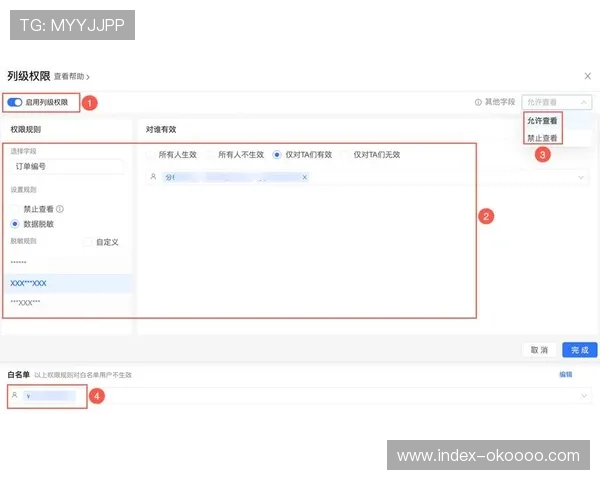This screenshot has width=600, height=480.
Task: Select the 所有人不生效 radio option
Action: pyautogui.click(x=210, y=155)
